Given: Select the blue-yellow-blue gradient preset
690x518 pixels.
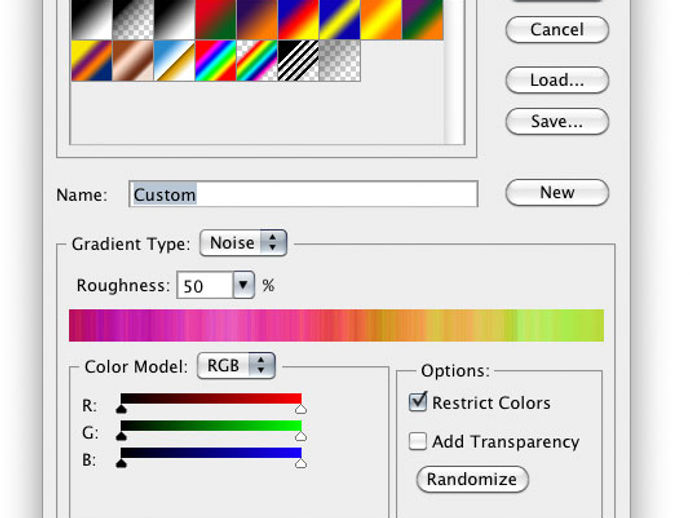Looking at the screenshot, I should coord(339,19).
